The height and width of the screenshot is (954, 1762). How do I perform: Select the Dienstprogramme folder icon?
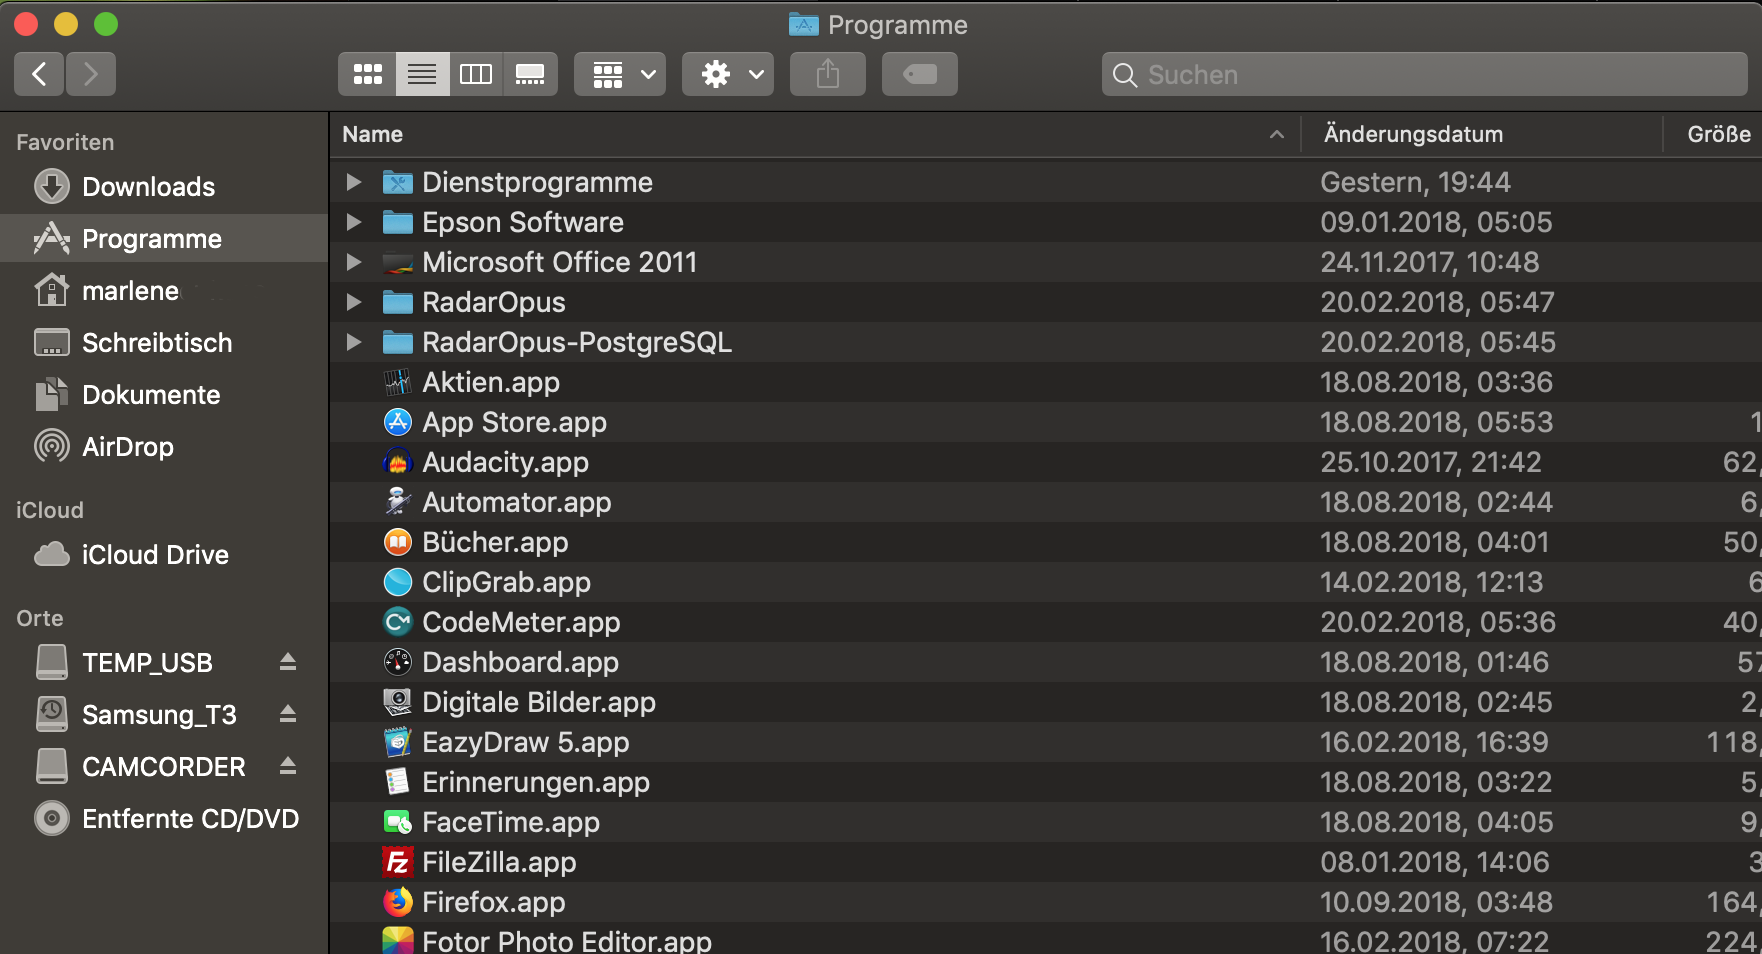(x=398, y=182)
